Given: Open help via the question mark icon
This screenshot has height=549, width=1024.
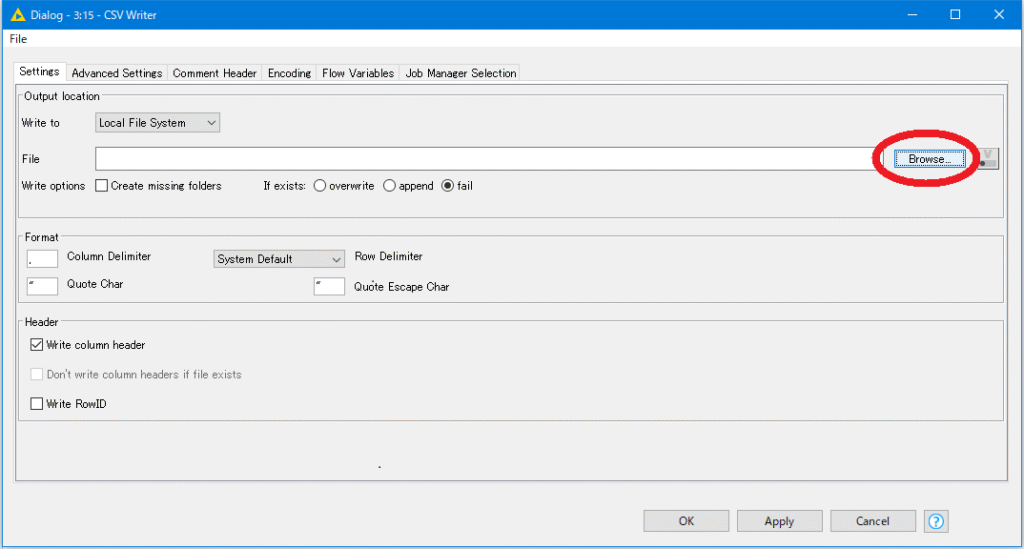Looking at the screenshot, I should click(936, 521).
